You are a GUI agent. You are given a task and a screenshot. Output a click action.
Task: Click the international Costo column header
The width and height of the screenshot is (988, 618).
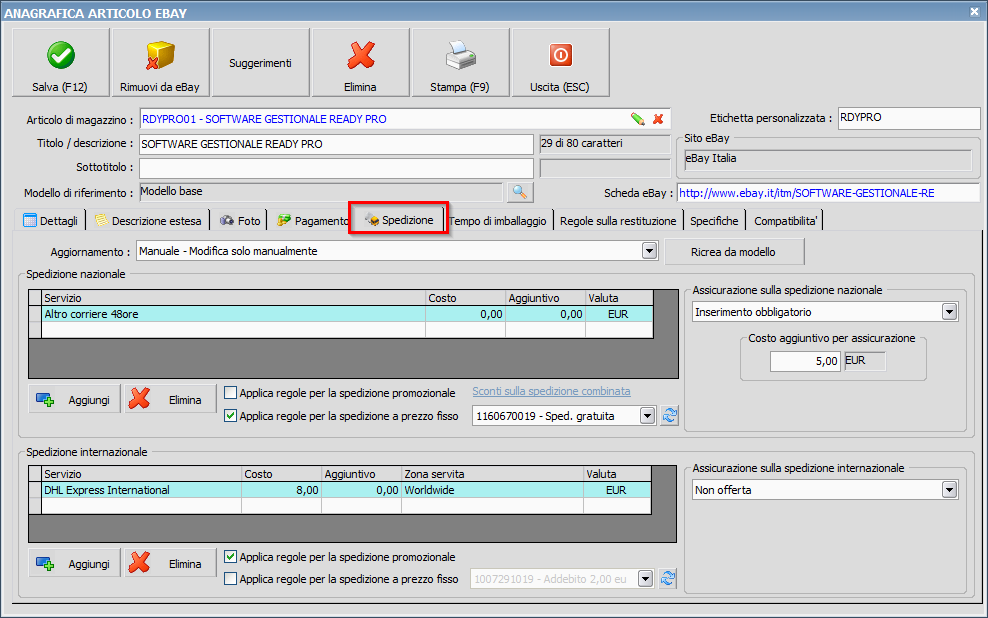(x=282, y=474)
